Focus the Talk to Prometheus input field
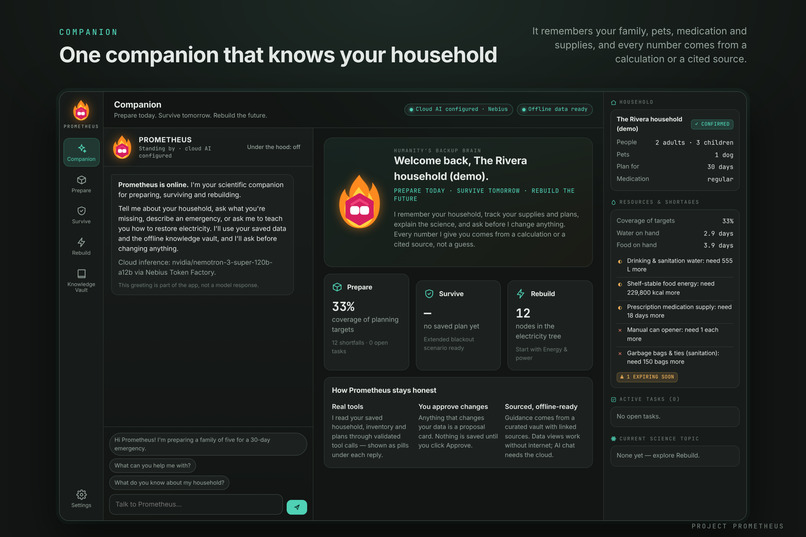806x537 pixels. click(196, 504)
